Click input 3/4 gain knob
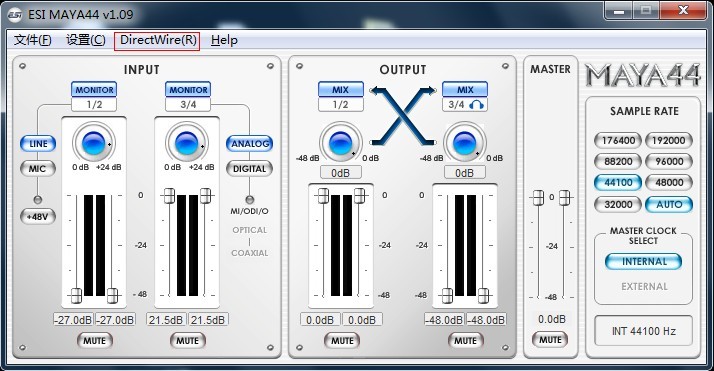 (x=187, y=143)
